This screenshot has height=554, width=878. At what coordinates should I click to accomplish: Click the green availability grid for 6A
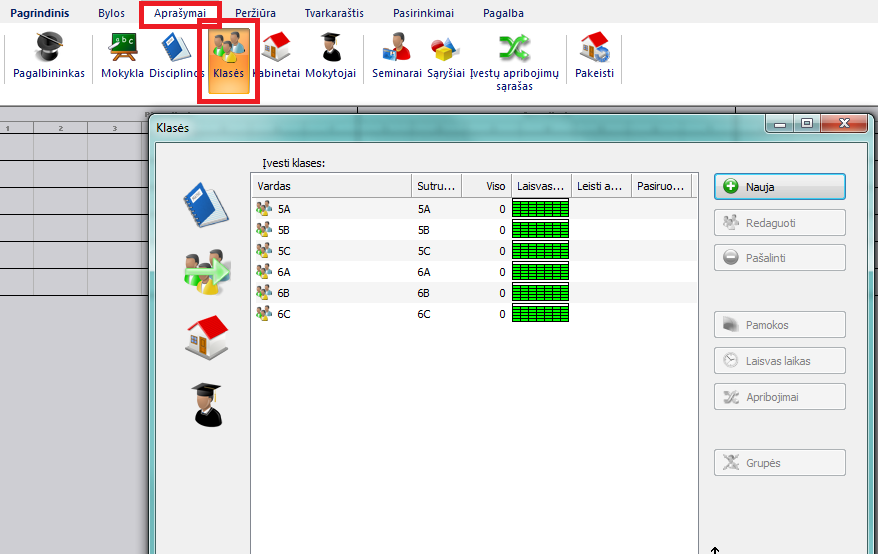tap(540, 271)
